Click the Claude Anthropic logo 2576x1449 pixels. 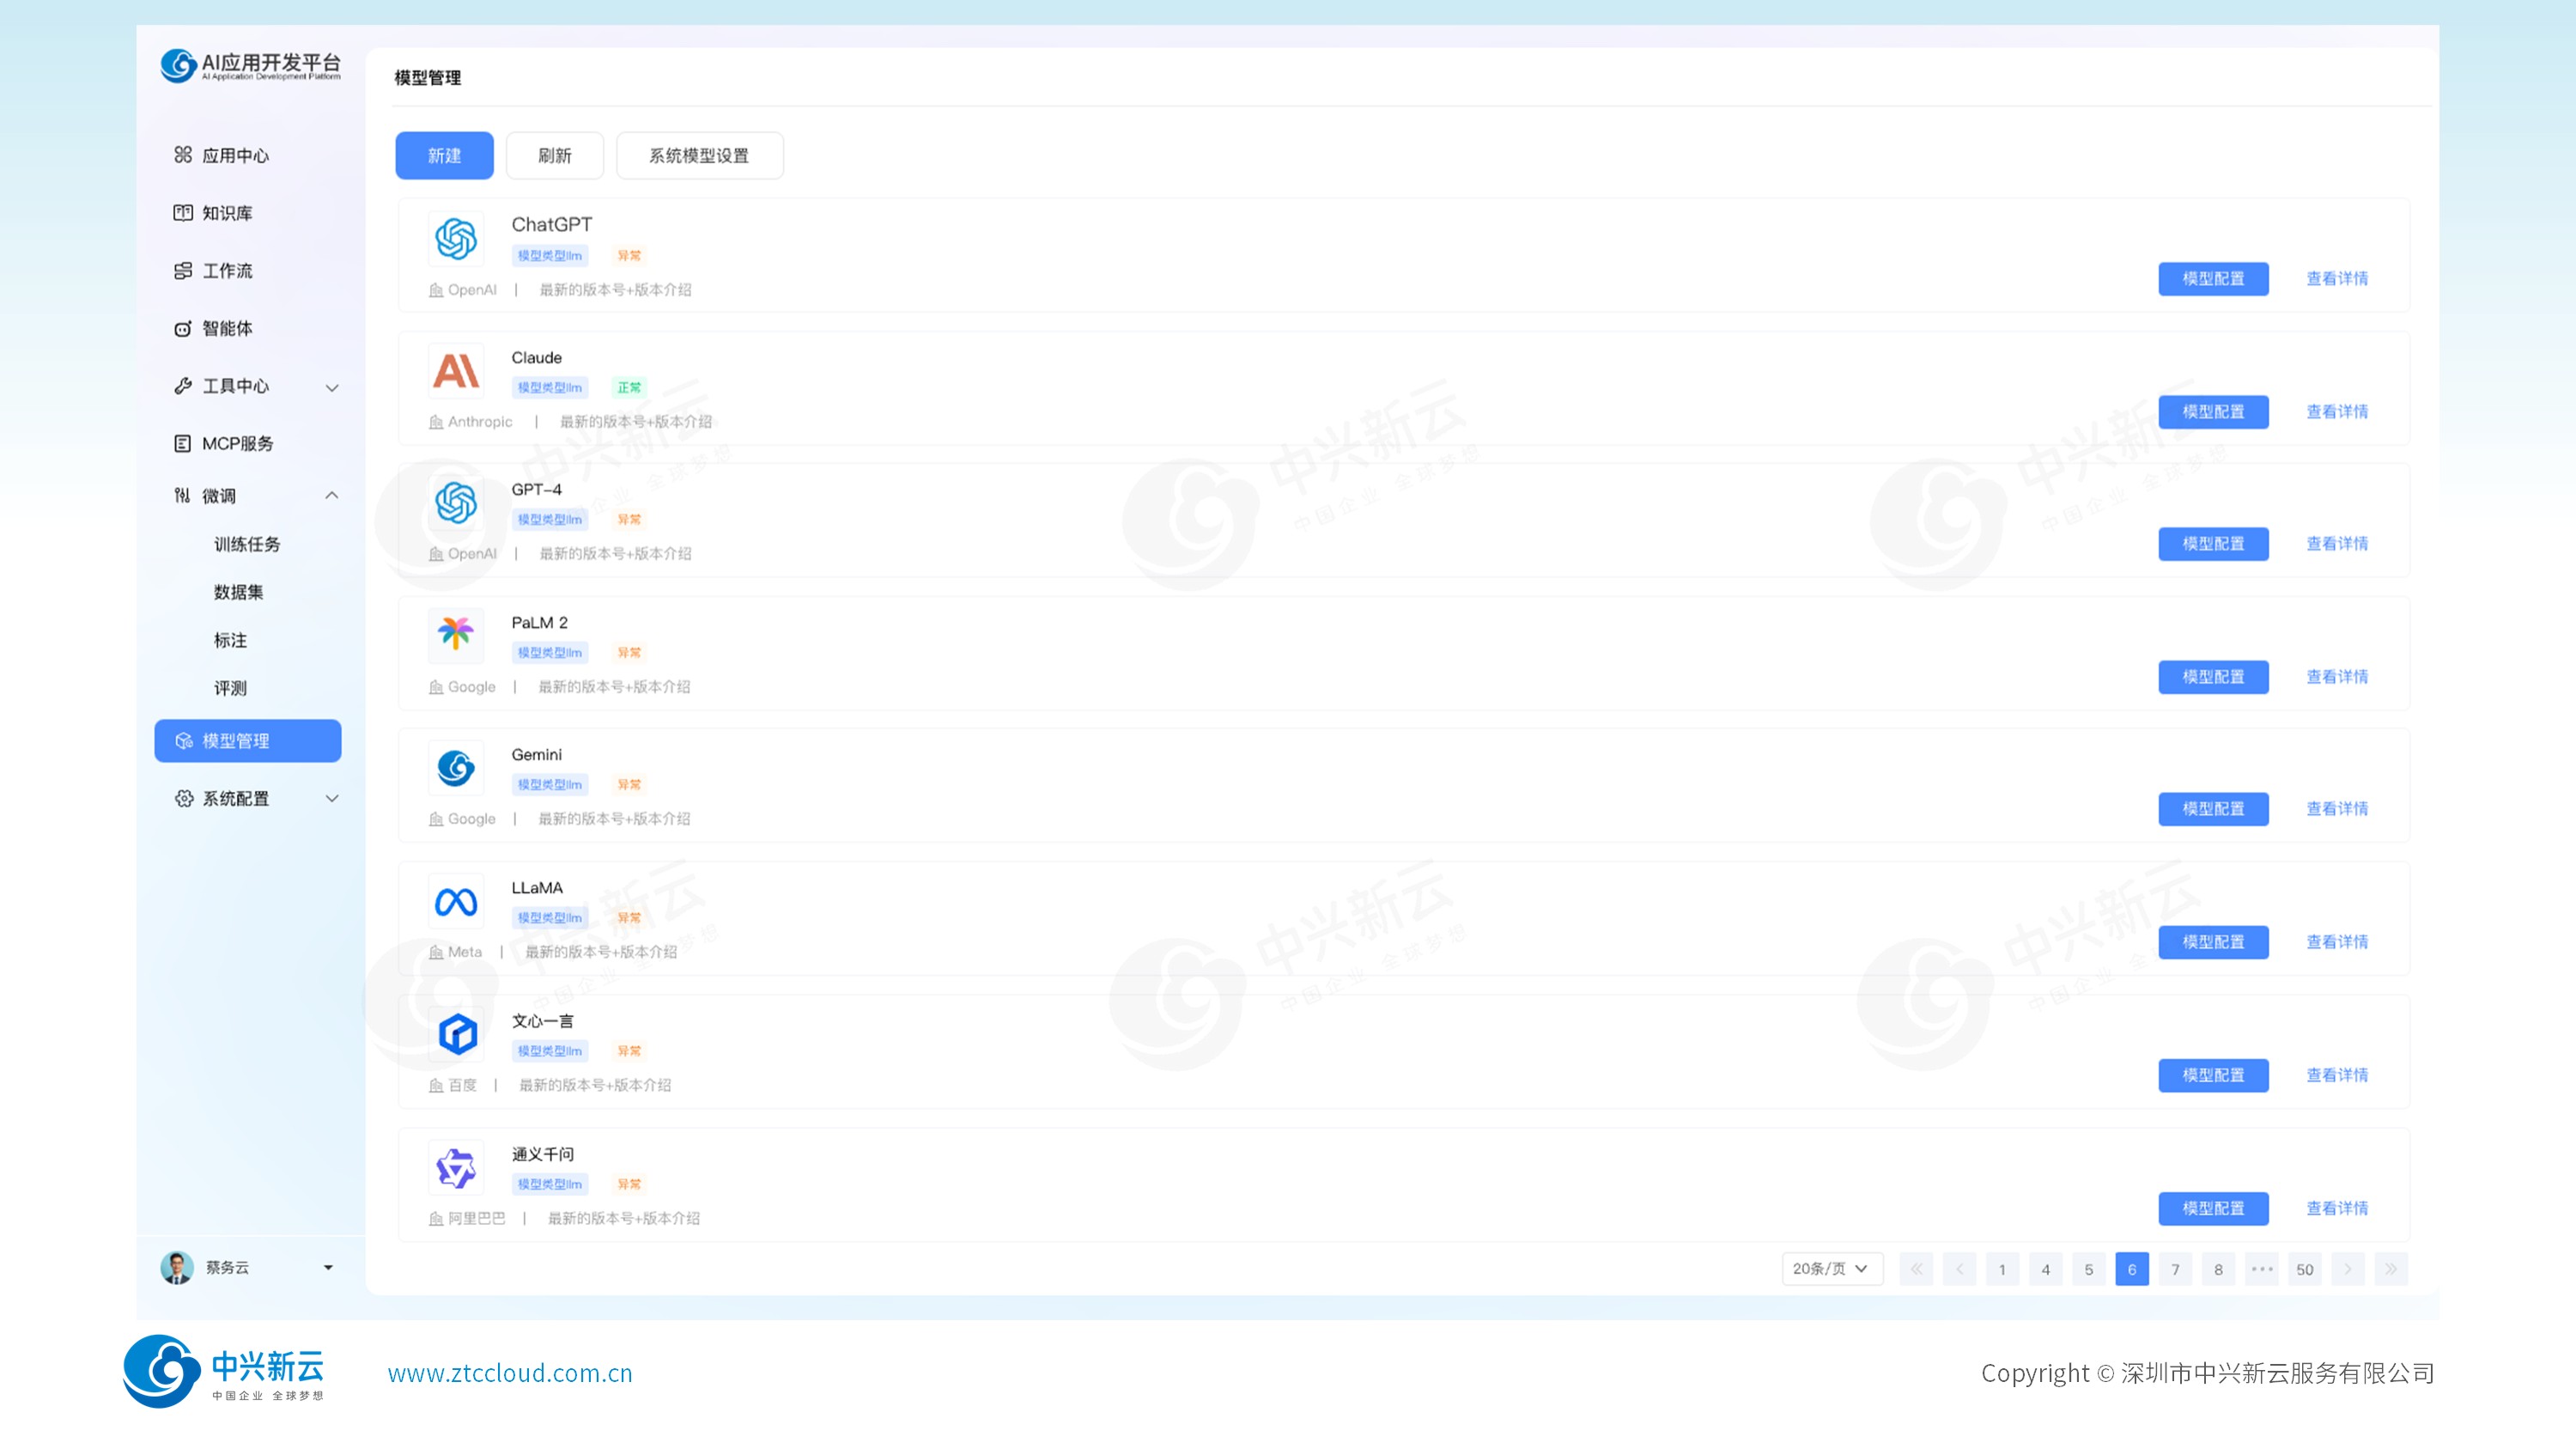pos(456,371)
